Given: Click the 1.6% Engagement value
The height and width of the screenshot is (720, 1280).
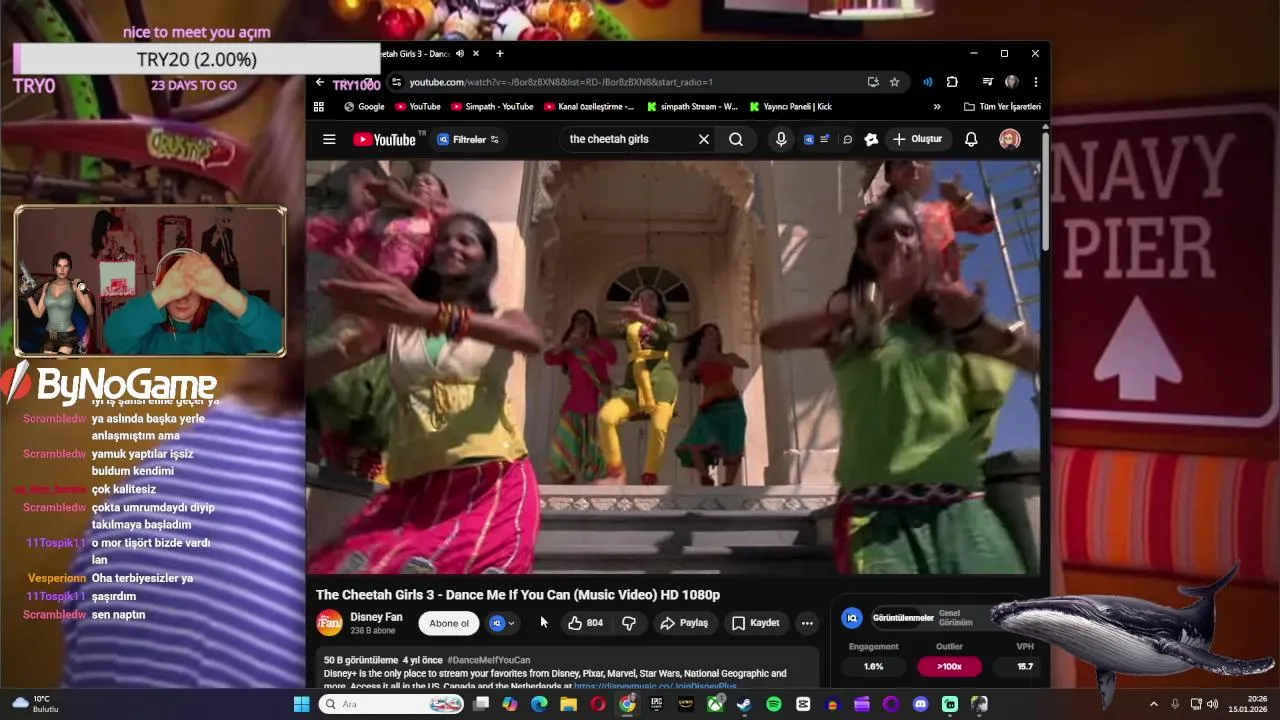Looking at the screenshot, I should [x=873, y=666].
